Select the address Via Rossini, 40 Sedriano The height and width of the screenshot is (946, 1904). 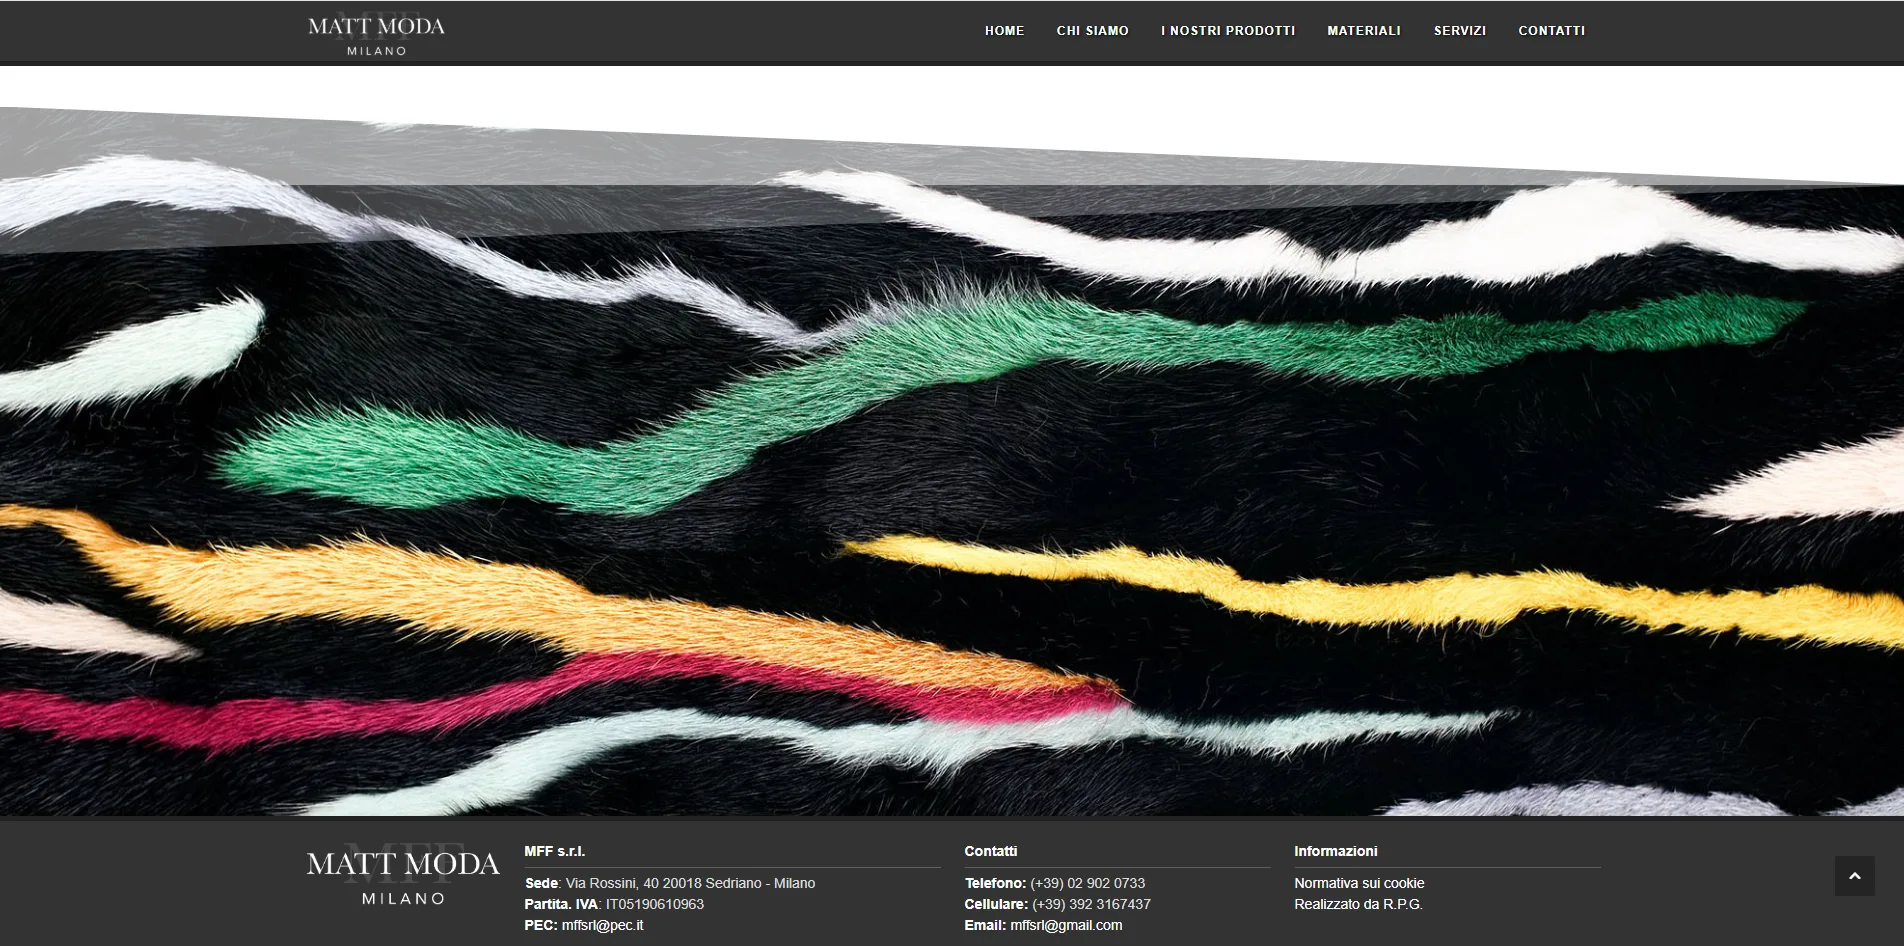[690, 883]
